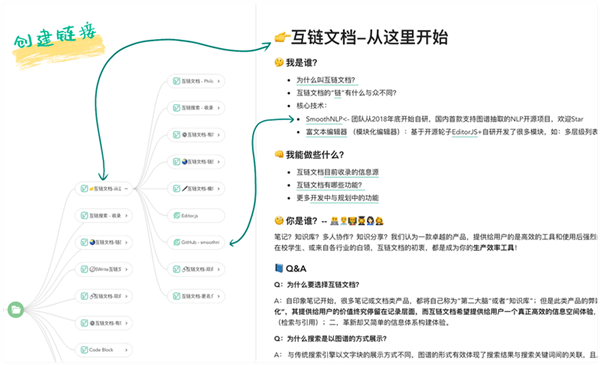This screenshot has height=365, width=600.
Task: Click blue book emoji beside Q&A heading
Action: click(x=279, y=268)
